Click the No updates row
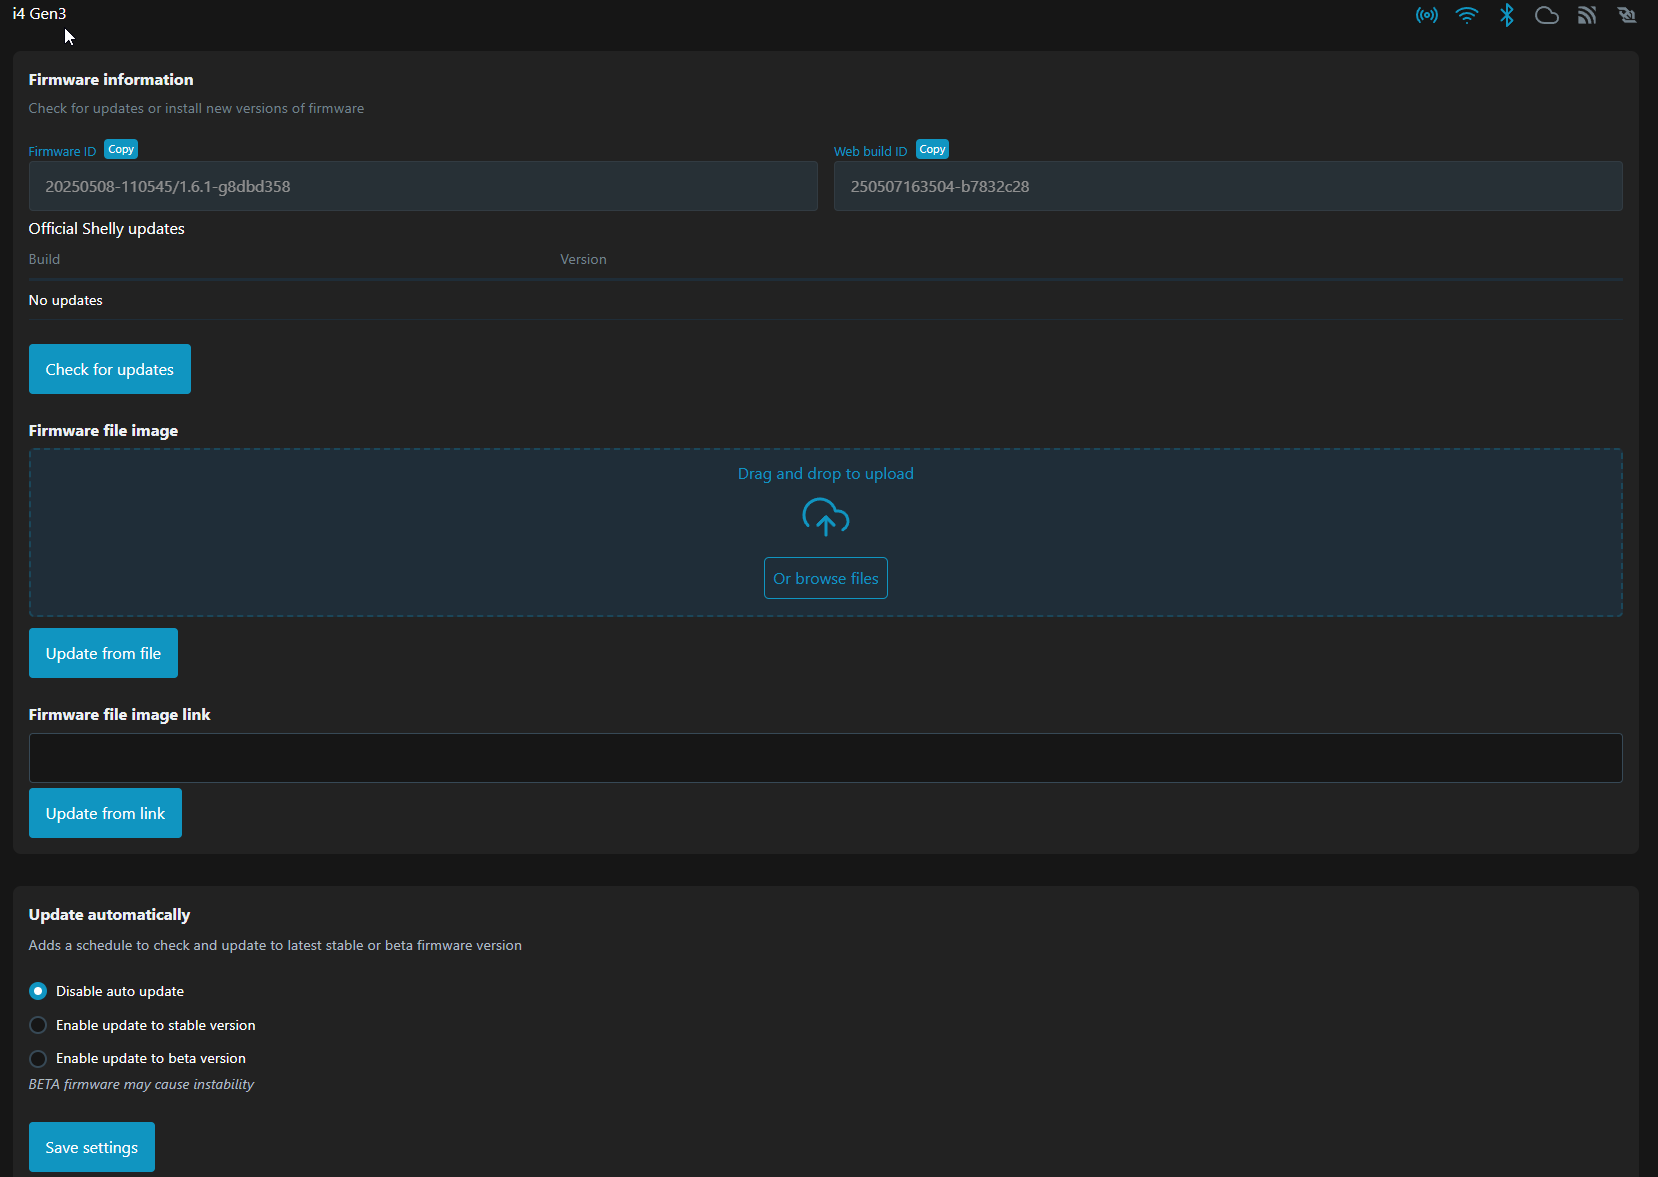Screen dimensions: 1658x1177 pyautogui.click(x=826, y=300)
